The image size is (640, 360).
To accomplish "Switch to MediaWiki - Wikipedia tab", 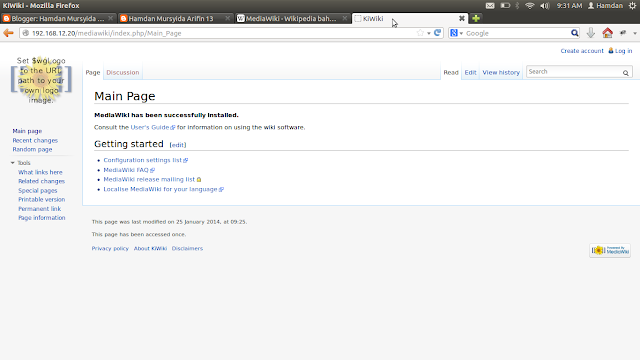I will point(293,18).
